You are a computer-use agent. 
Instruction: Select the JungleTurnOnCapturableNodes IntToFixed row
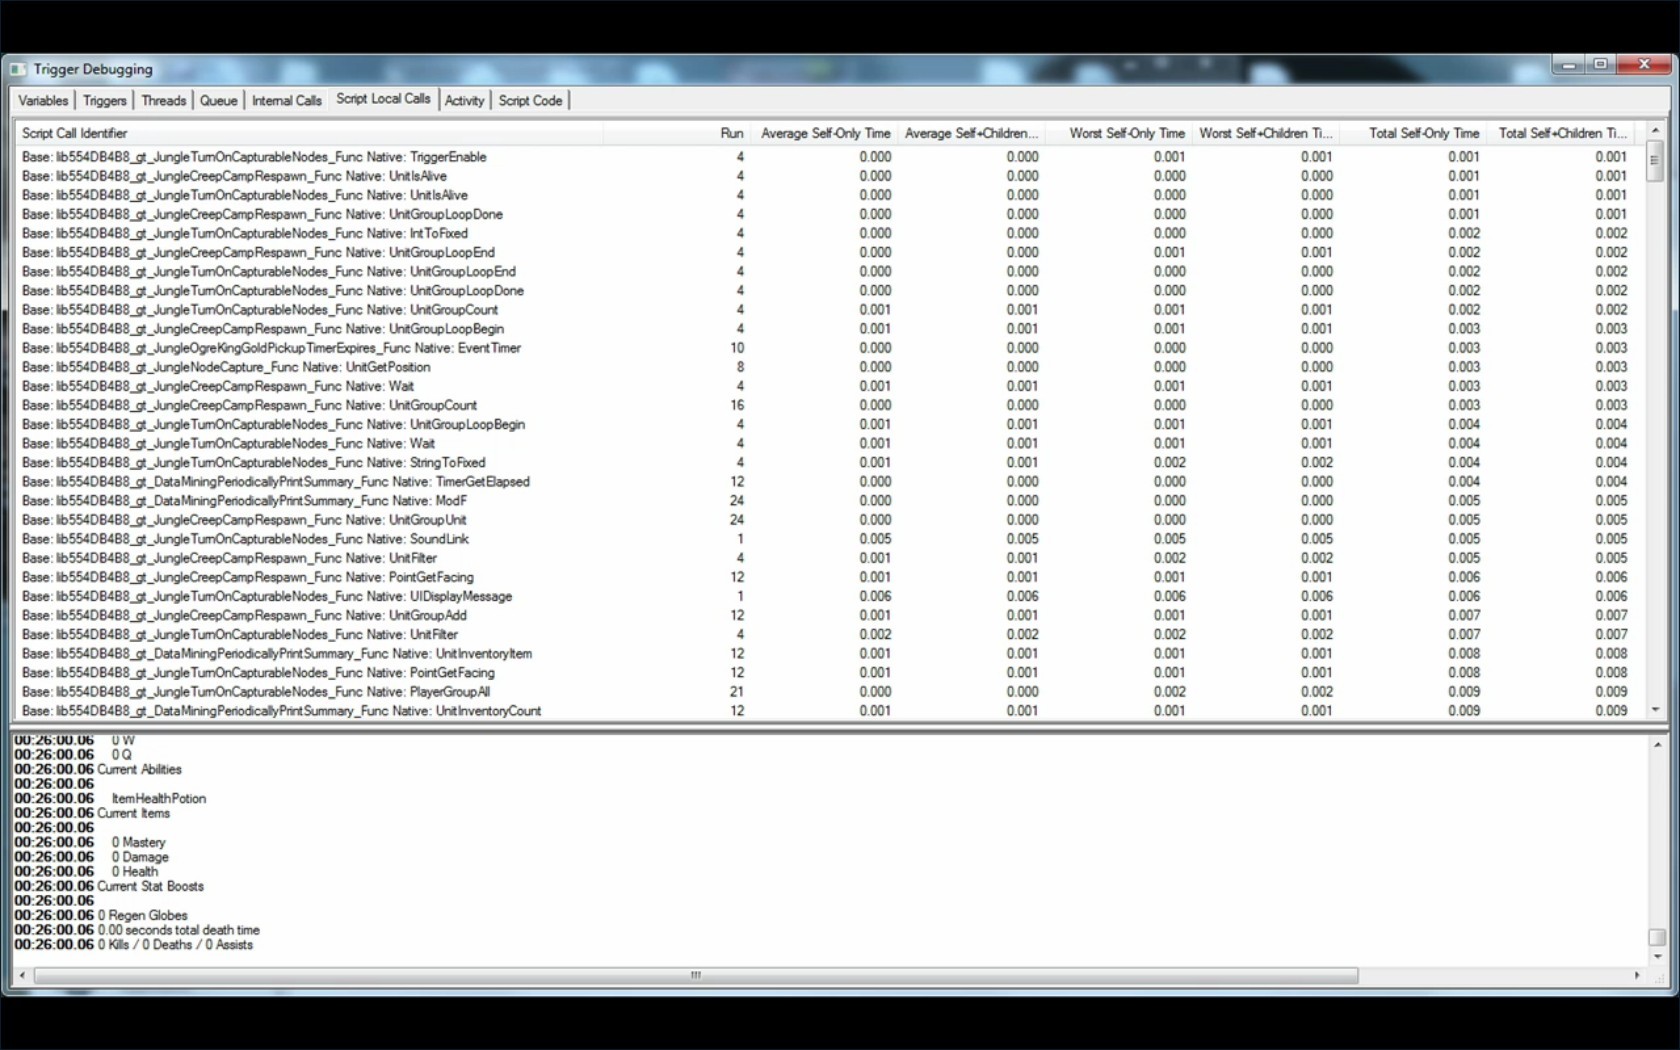826,233
